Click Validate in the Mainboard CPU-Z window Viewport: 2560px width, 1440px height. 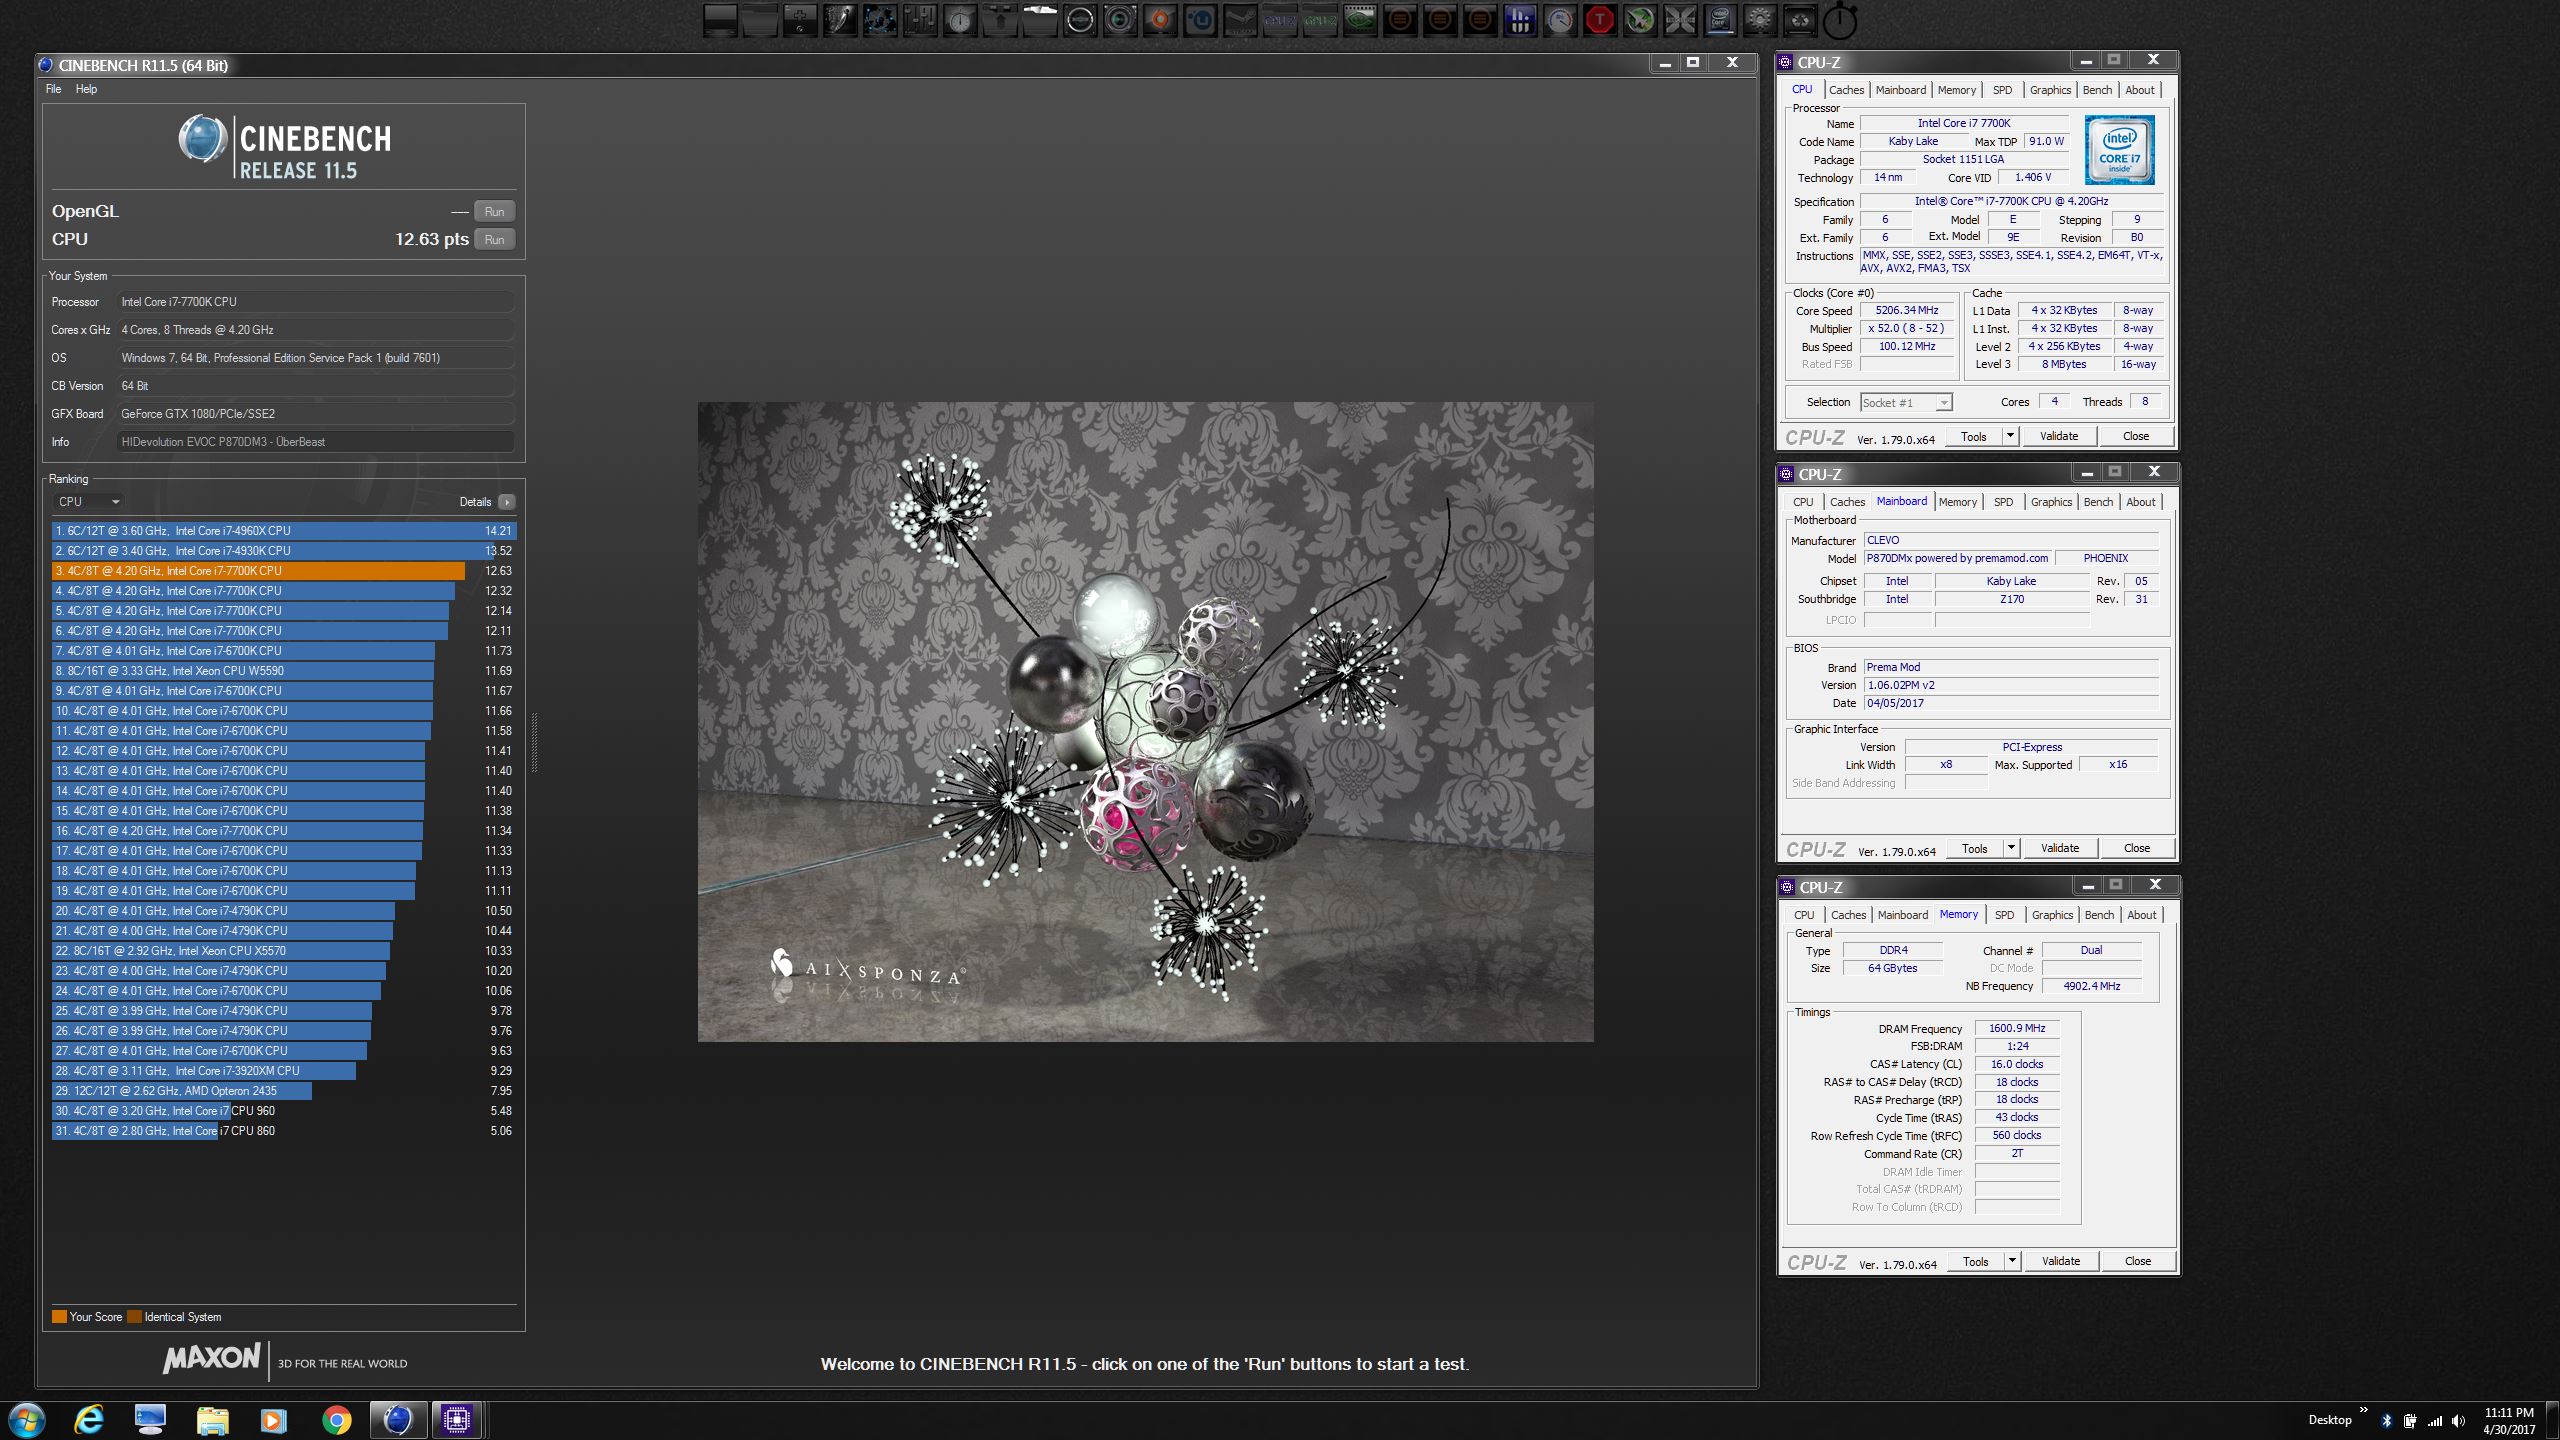tap(2059, 848)
